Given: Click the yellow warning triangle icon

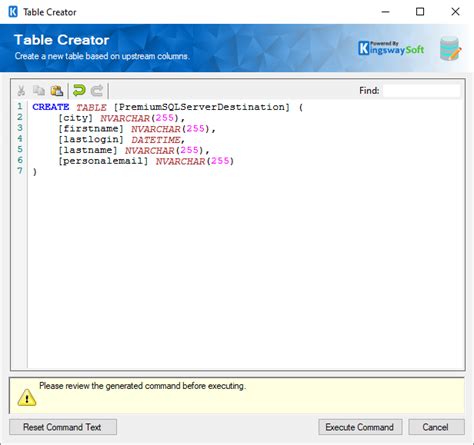Looking at the screenshot, I should [27, 397].
